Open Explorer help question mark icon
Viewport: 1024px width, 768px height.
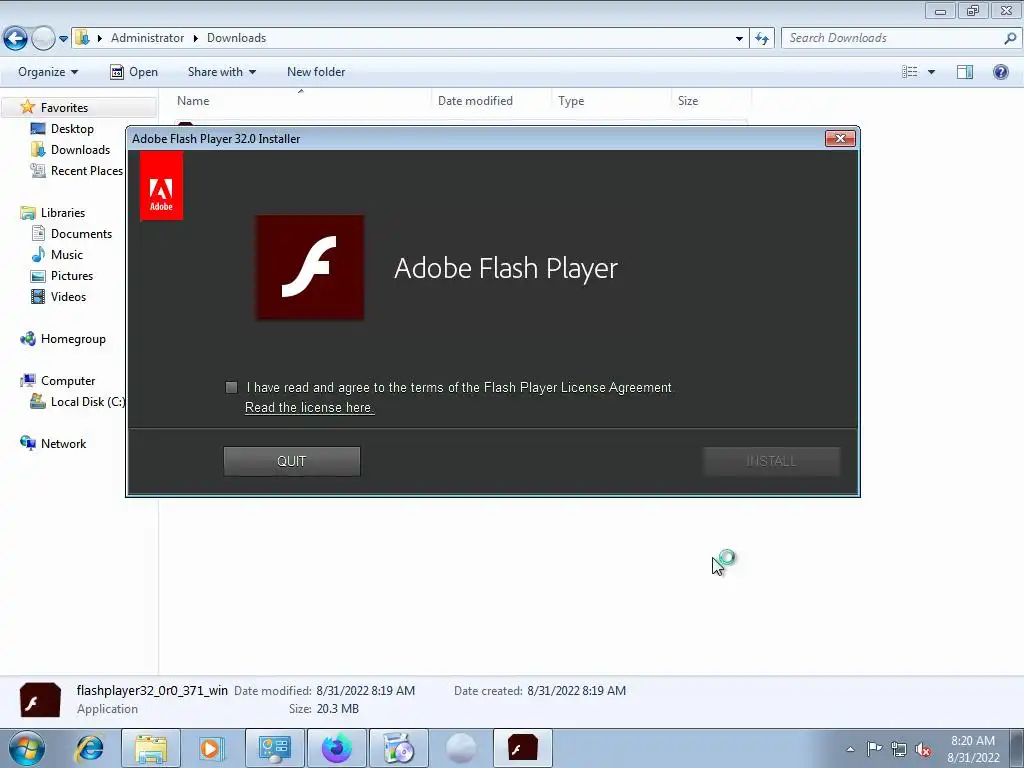[x=1000, y=72]
